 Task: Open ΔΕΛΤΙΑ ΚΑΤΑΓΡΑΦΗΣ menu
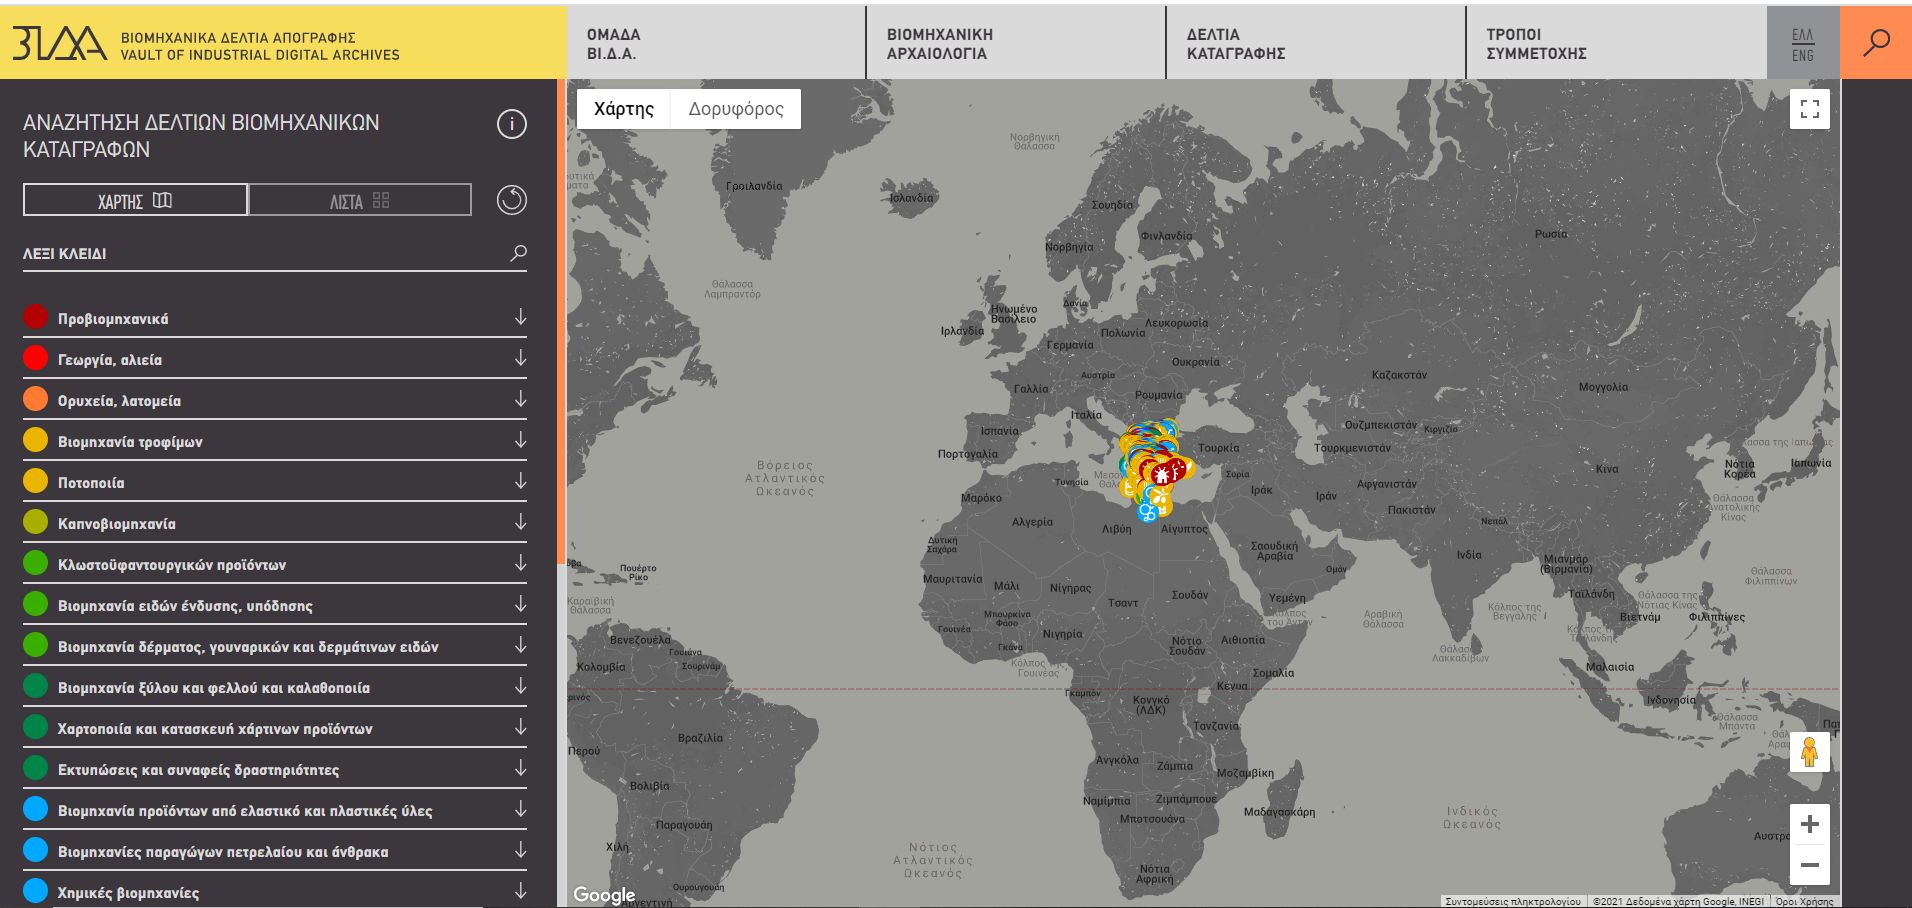1235,44
